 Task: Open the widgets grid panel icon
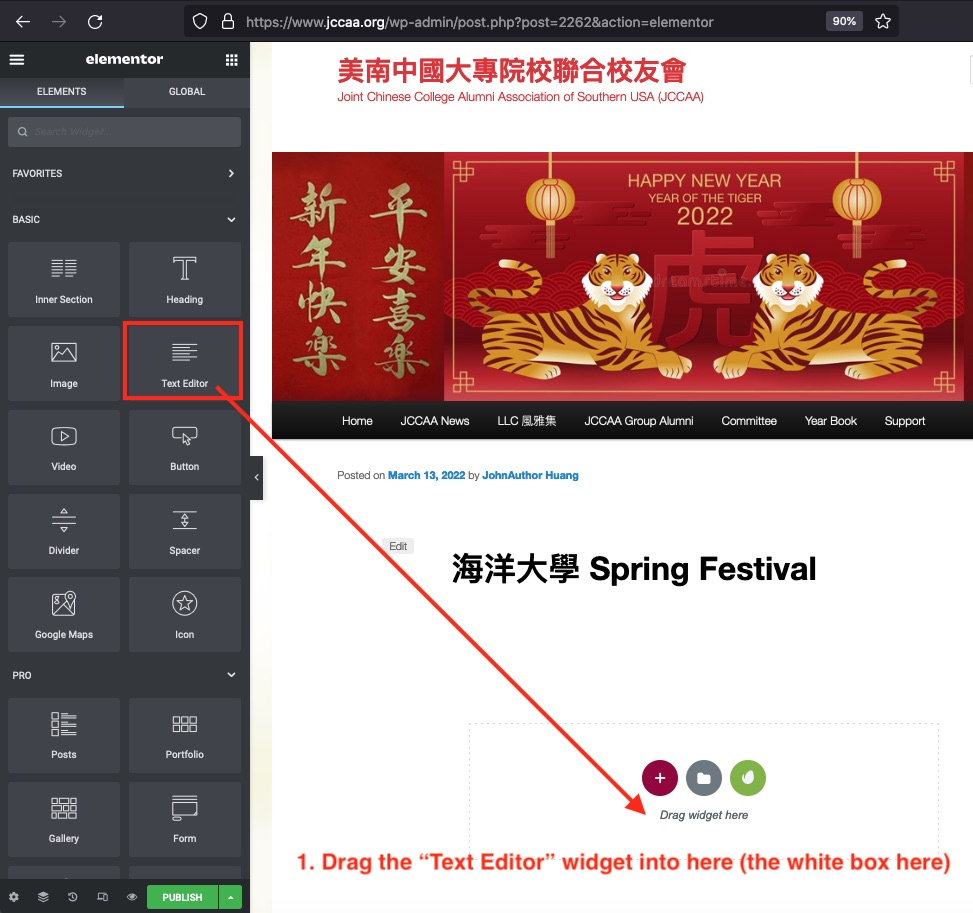click(x=231, y=60)
